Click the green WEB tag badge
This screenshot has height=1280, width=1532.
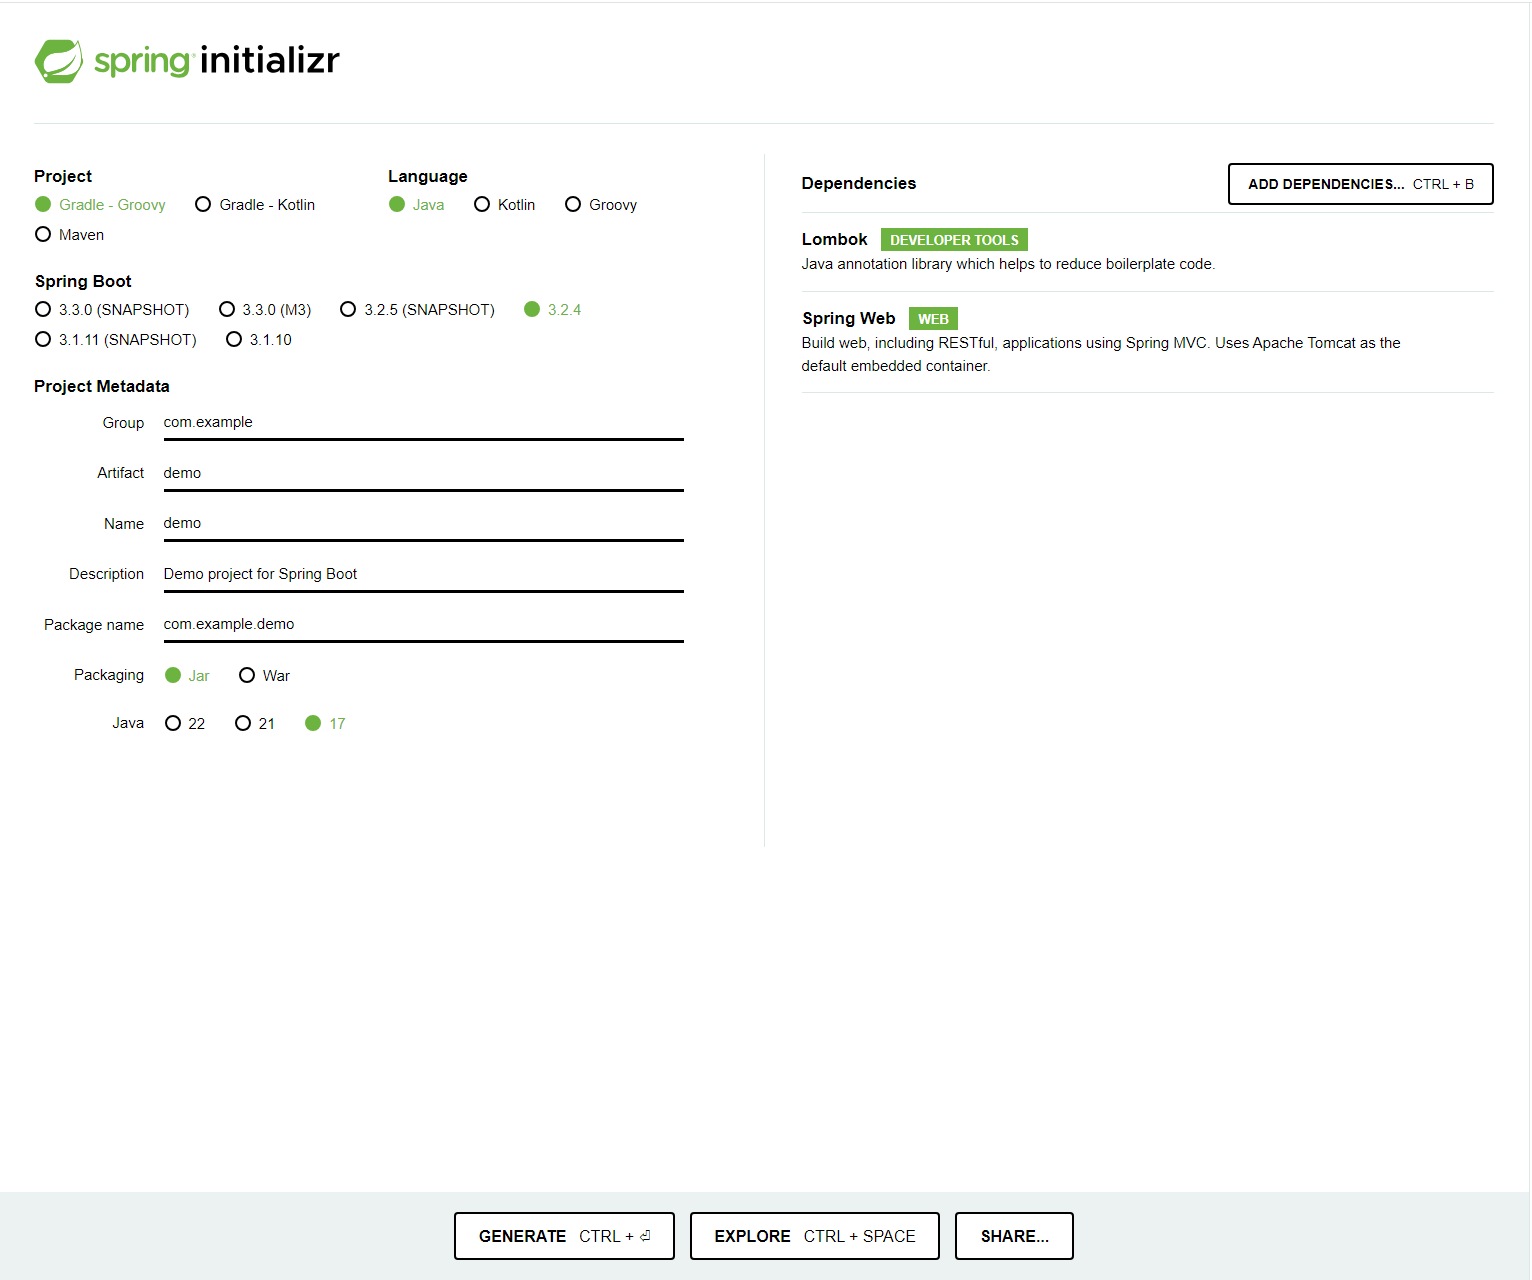click(933, 319)
